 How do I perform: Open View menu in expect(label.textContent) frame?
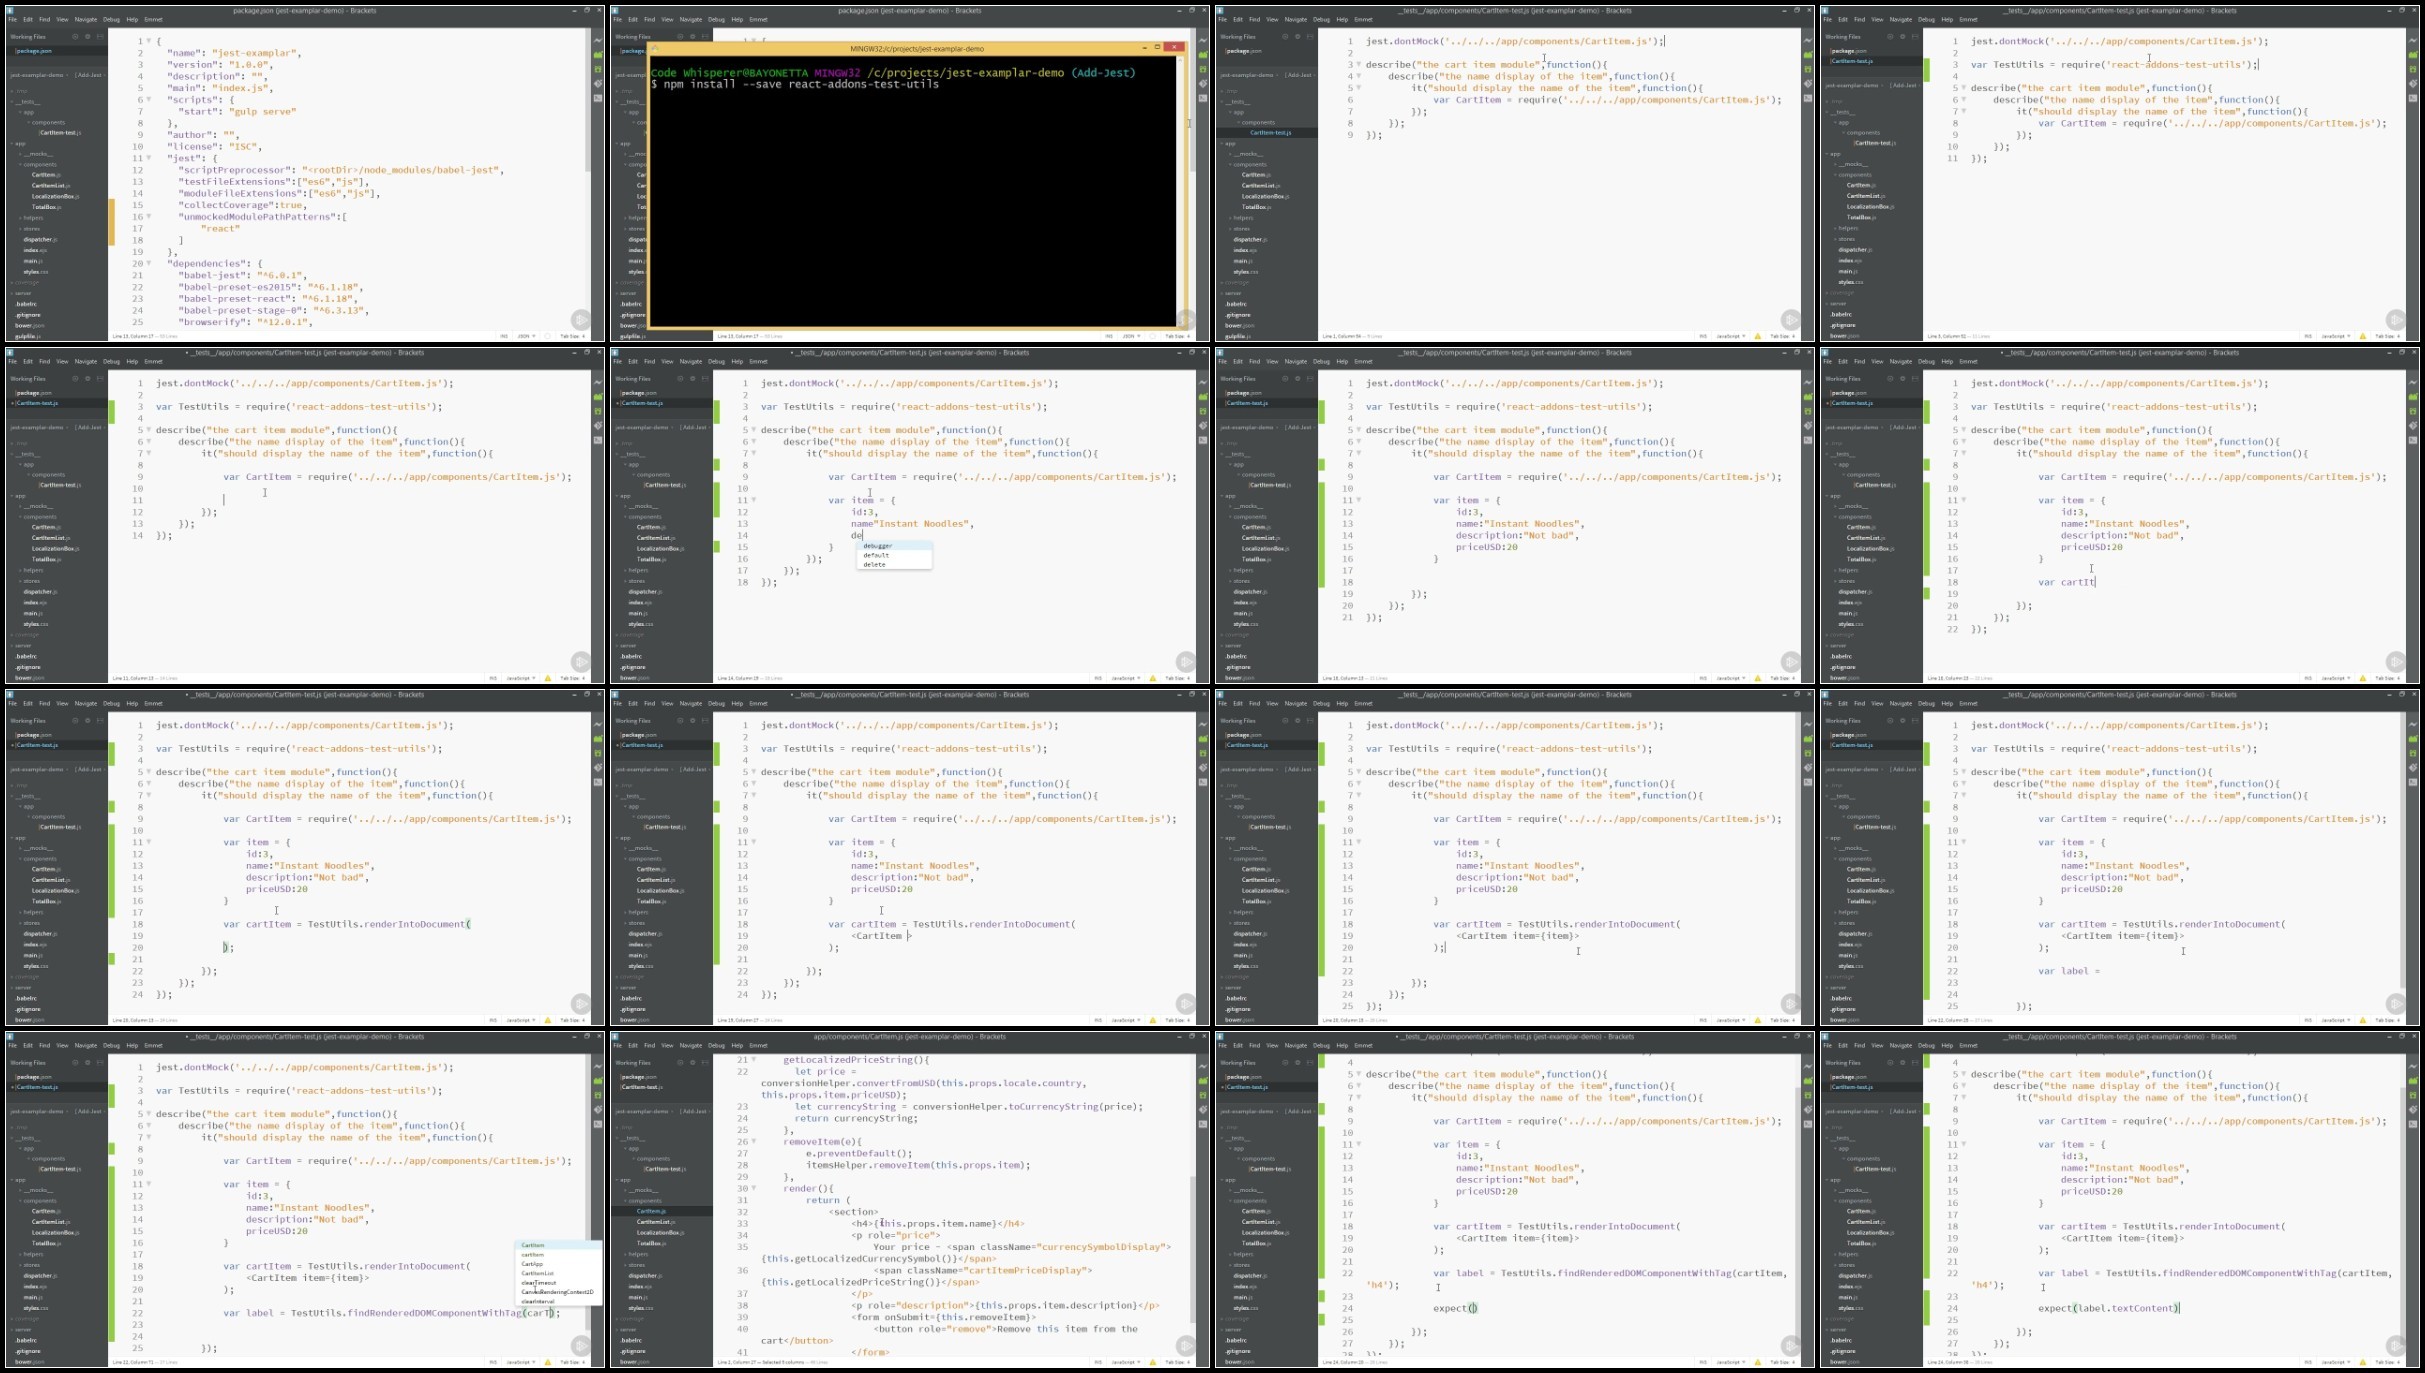pos(1877,1045)
